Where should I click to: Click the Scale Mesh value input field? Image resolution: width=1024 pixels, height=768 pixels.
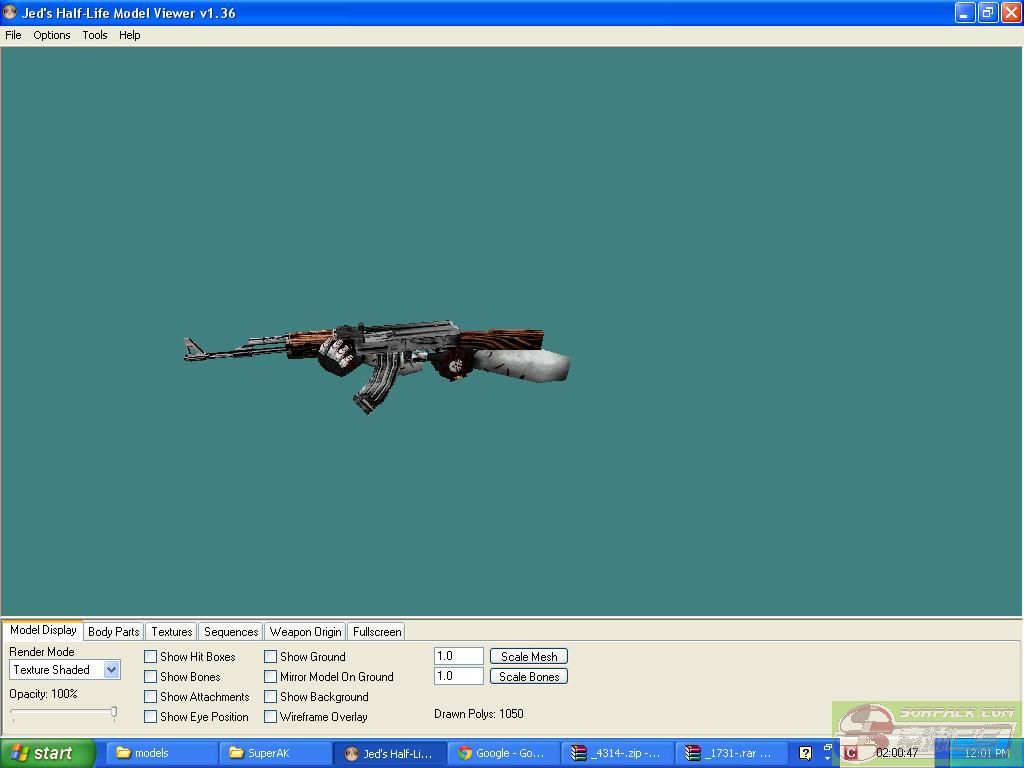point(458,656)
